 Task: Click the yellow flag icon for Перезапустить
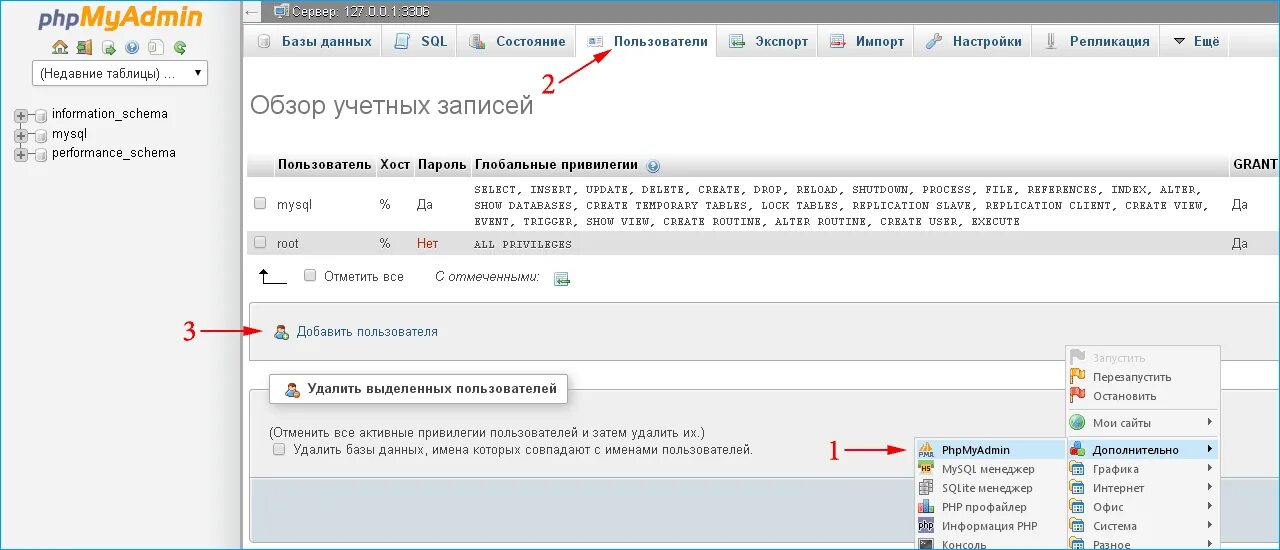point(1077,377)
